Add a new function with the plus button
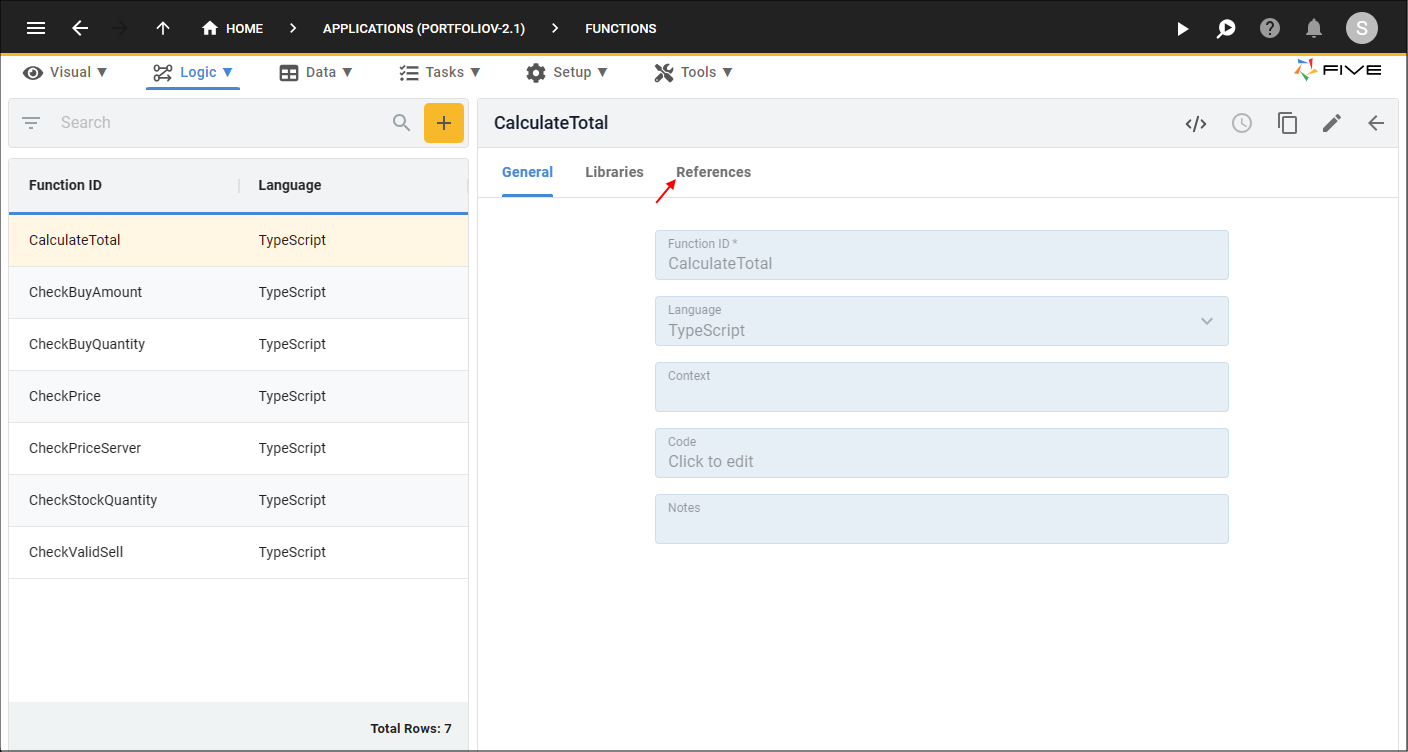This screenshot has height=752, width=1408. 444,123
